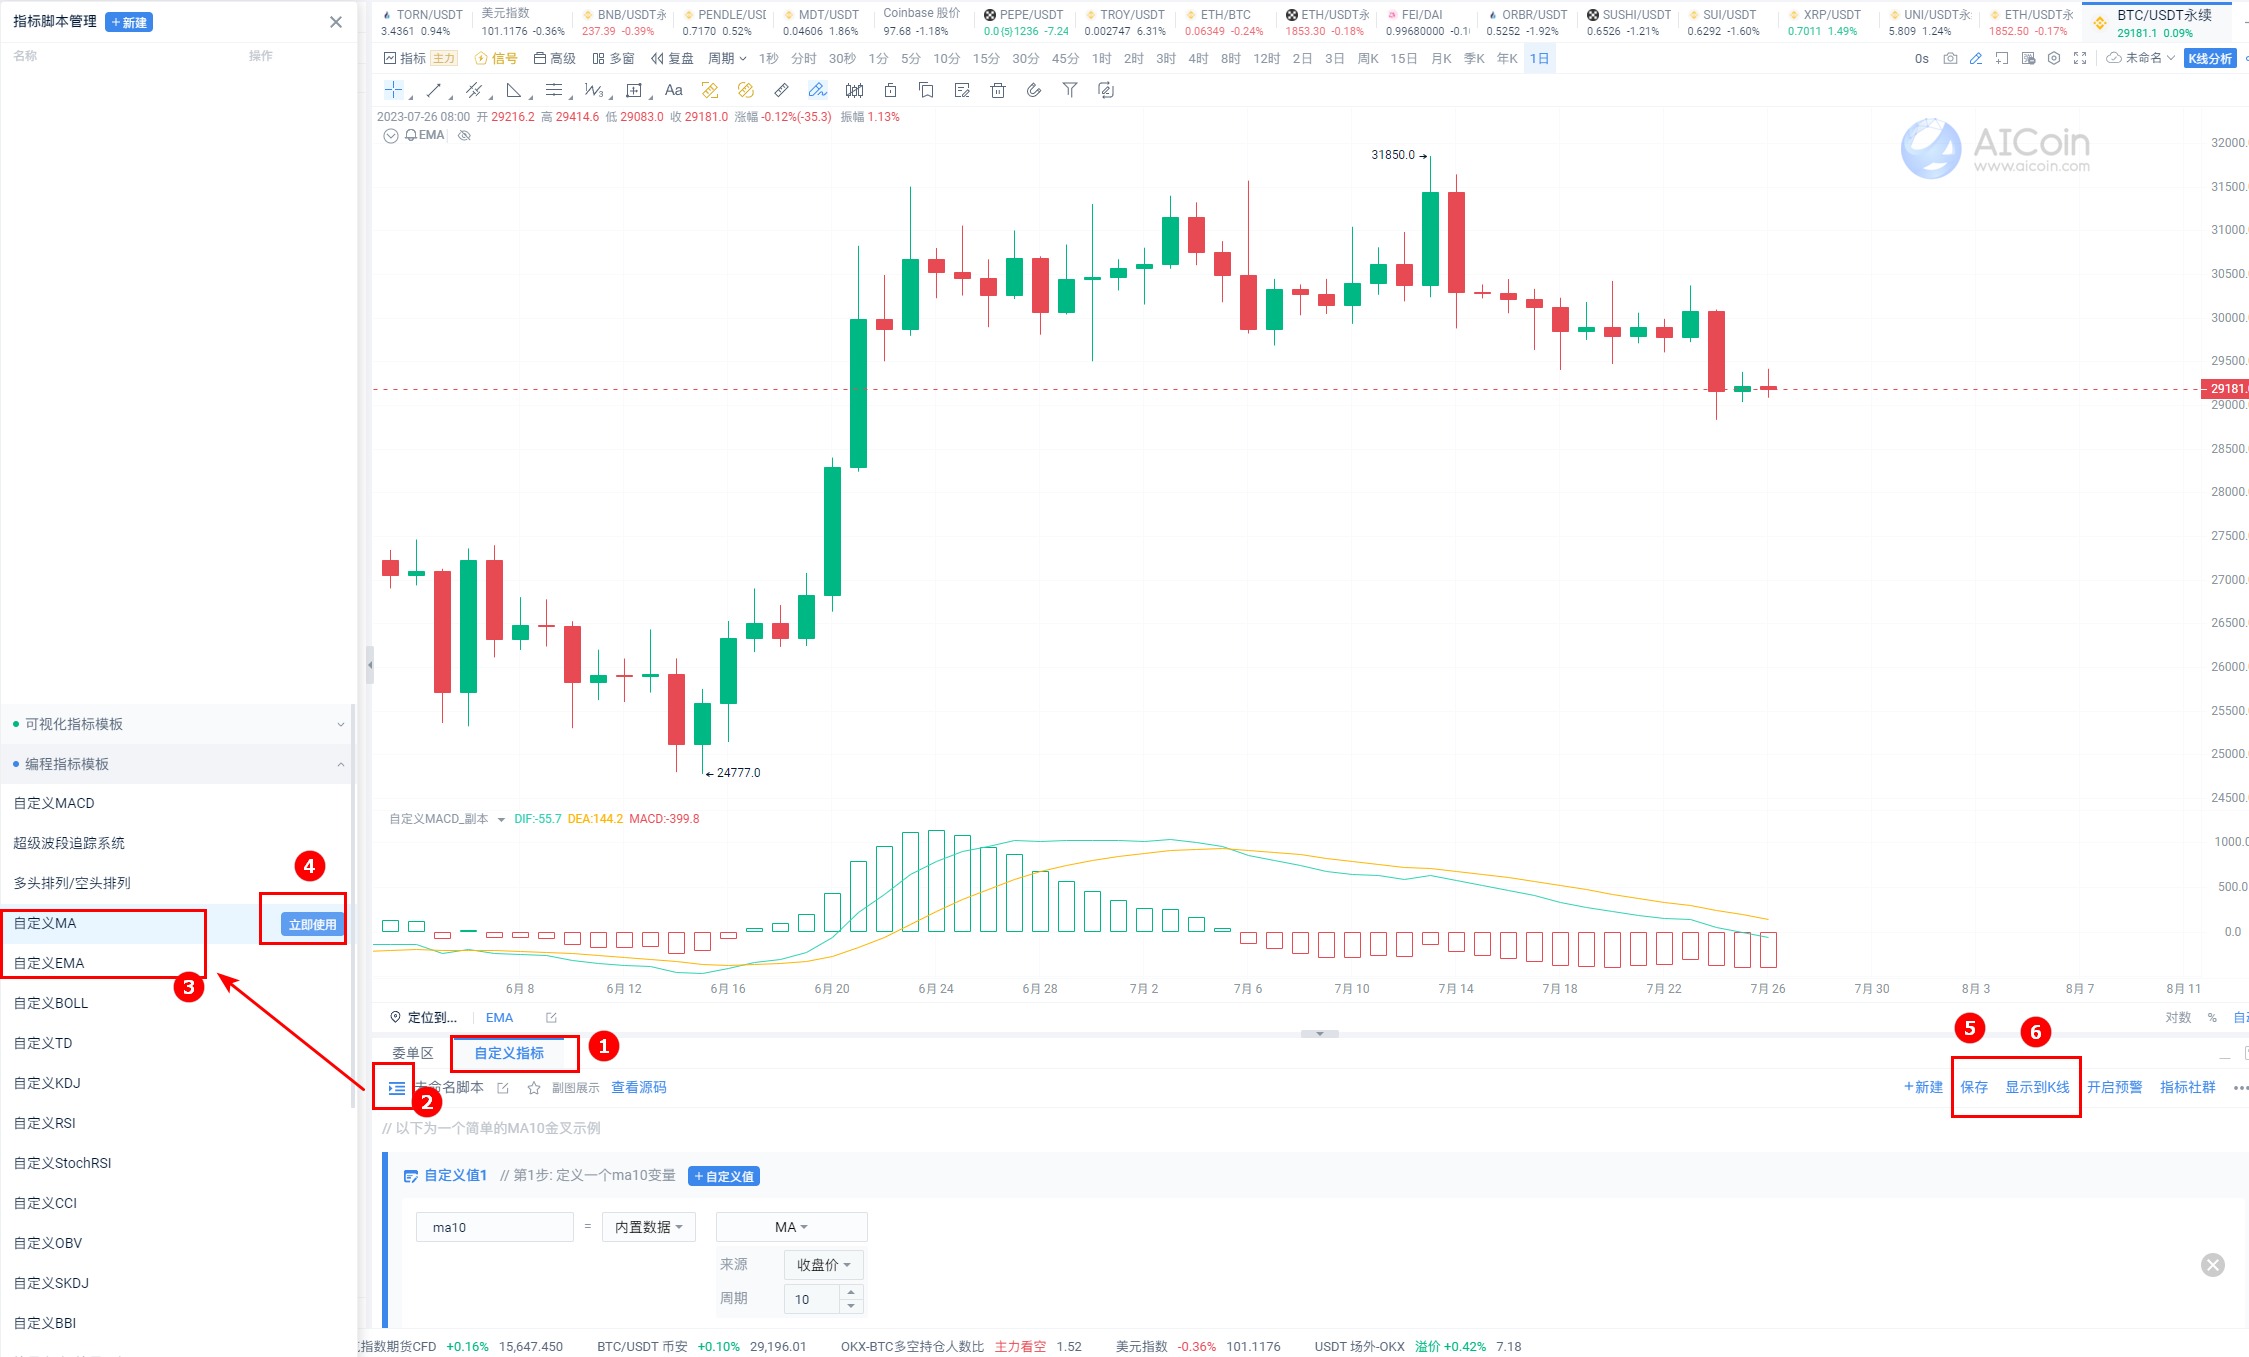Switch to 委单区 tab
This screenshot has width=2249, height=1357.
[x=412, y=1053]
